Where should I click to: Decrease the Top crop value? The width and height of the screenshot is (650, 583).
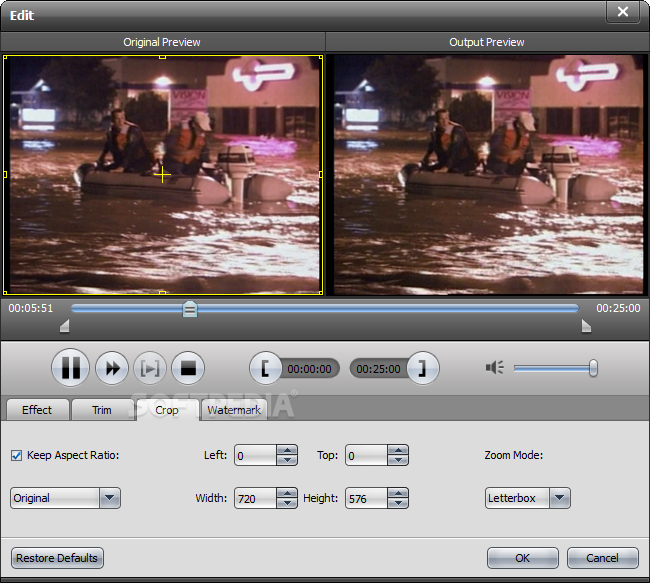(398, 460)
